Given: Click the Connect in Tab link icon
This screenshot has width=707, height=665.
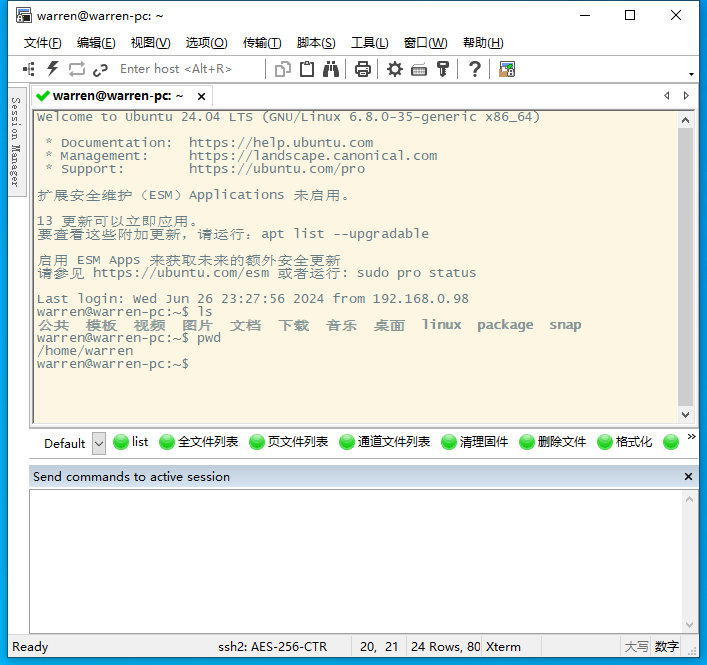Looking at the screenshot, I should pyautogui.click(x=100, y=69).
